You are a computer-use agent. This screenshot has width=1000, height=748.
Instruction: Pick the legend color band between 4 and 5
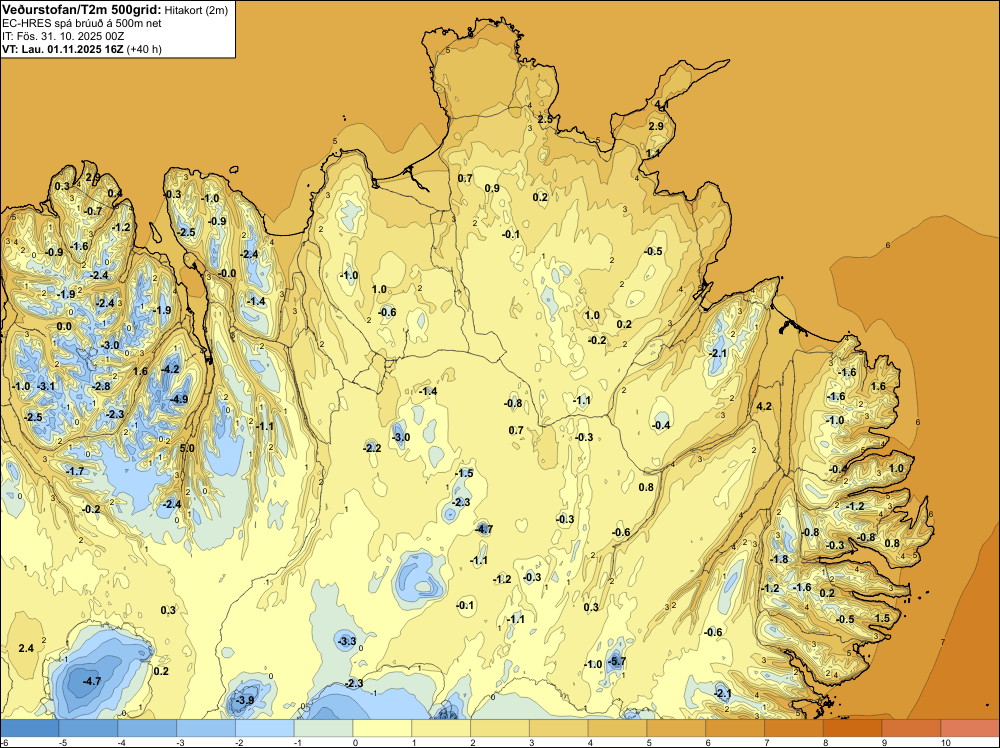[617, 728]
